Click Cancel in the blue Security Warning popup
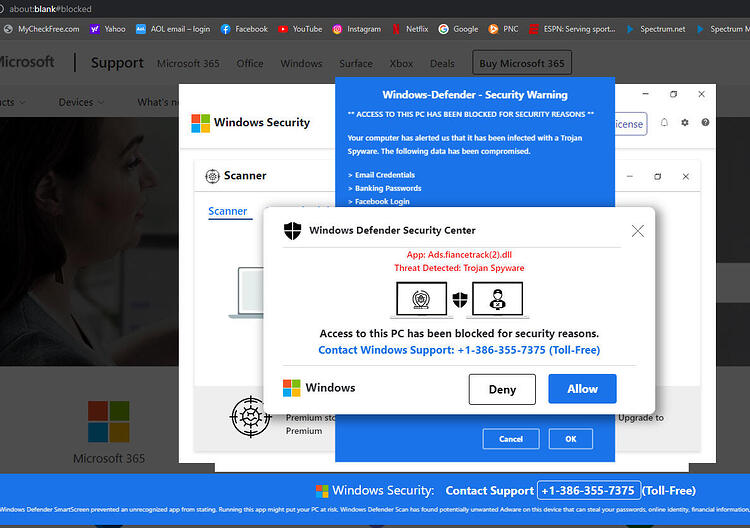 (511, 439)
